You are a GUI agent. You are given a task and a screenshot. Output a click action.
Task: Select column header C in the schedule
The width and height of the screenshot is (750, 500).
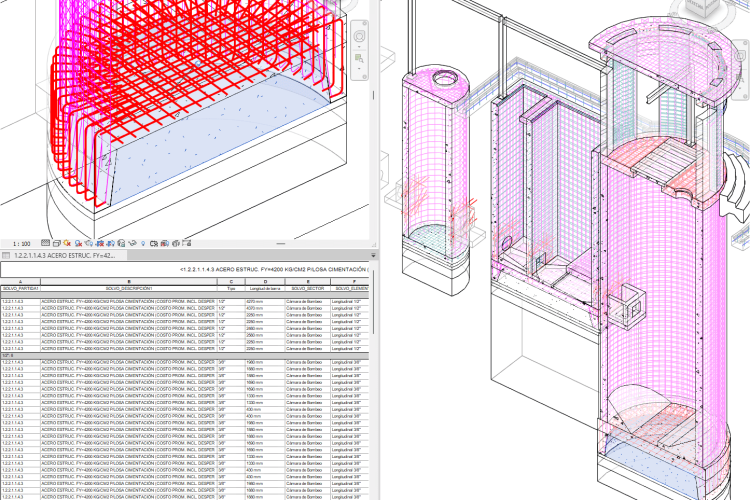[232, 282]
